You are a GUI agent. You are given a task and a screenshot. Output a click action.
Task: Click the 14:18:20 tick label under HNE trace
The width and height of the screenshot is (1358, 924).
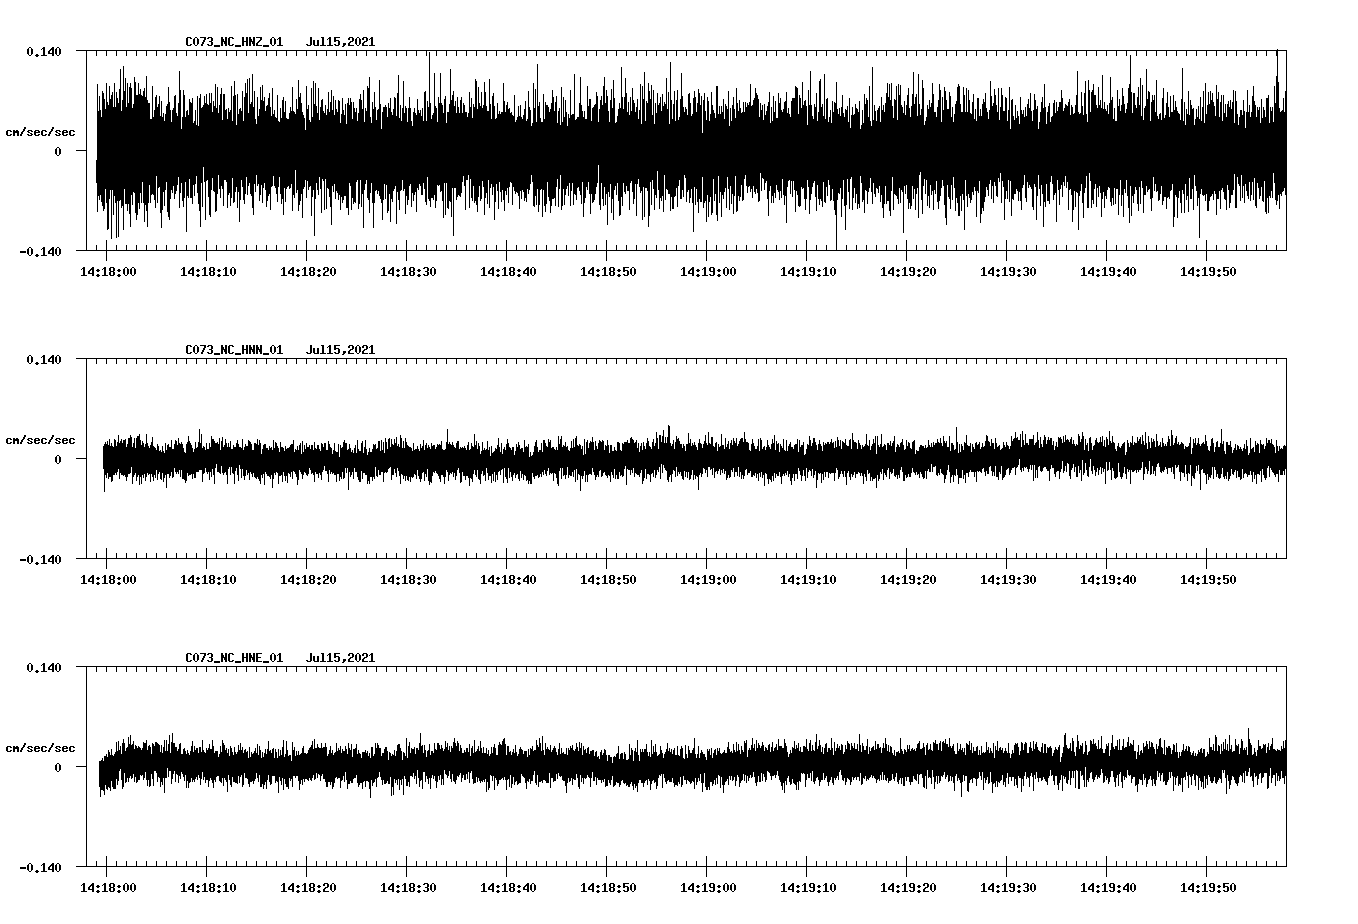pos(309,886)
